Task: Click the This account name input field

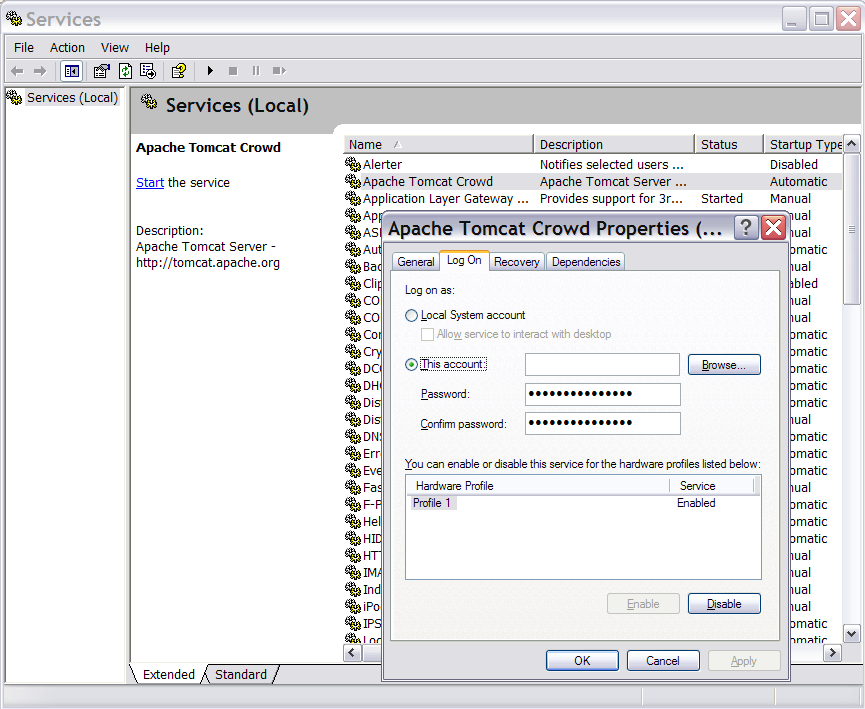Action: tap(602, 365)
